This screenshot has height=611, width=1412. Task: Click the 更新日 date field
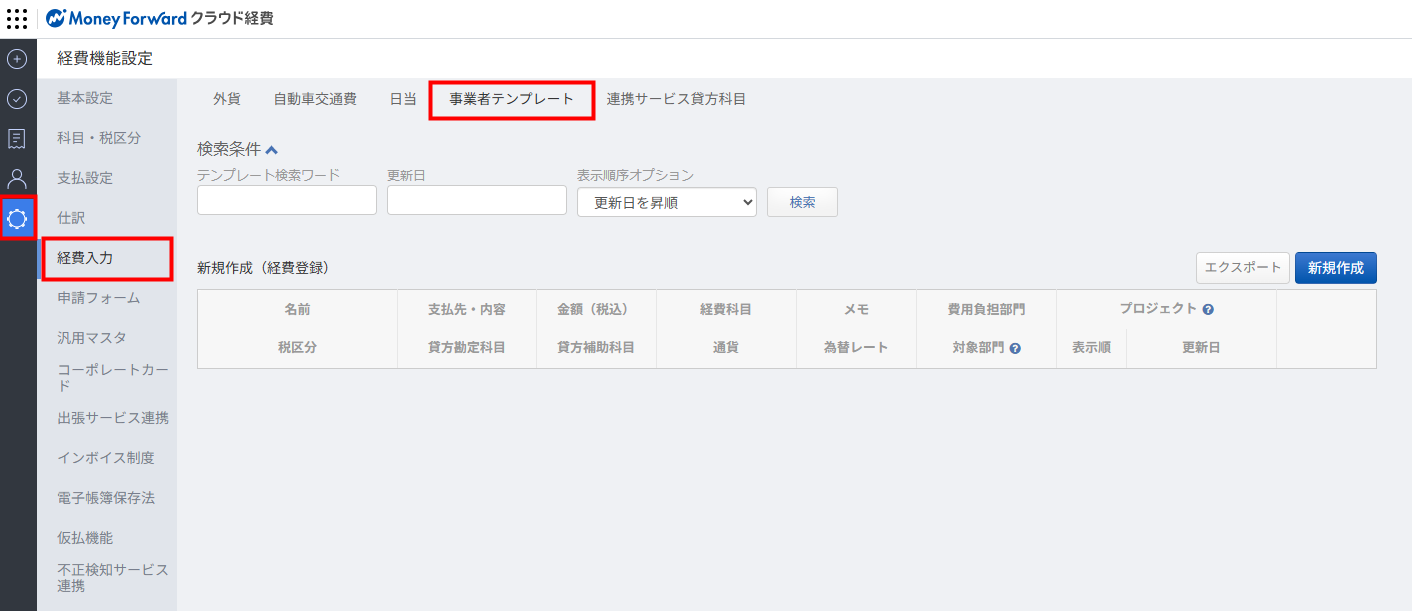[476, 201]
